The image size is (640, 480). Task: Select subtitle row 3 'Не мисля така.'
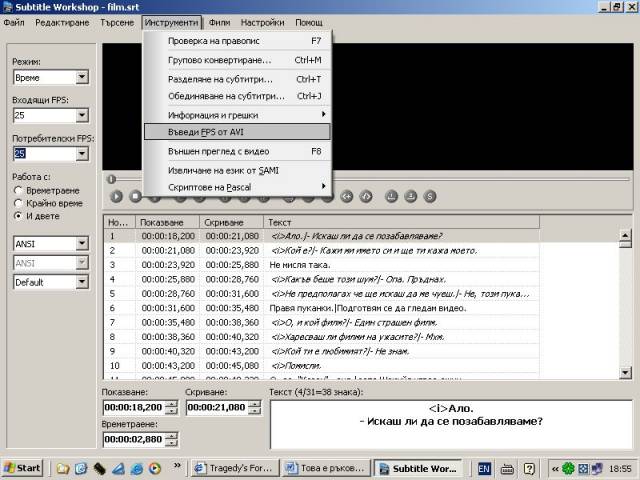pyautogui.click(x=322, y=265)
